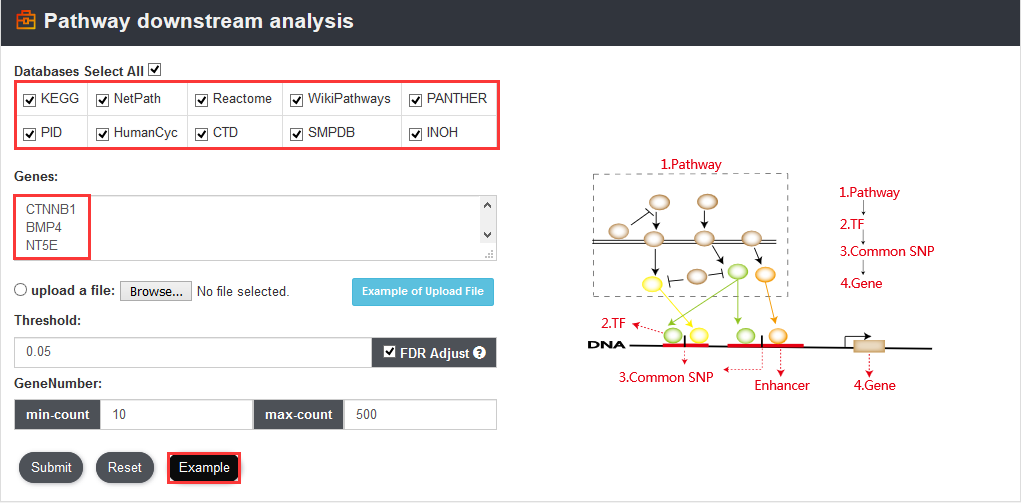Submit the pathway analysis form
Image resolution: width=1021 pixels, height=504 pixels.
click(51, 467)
